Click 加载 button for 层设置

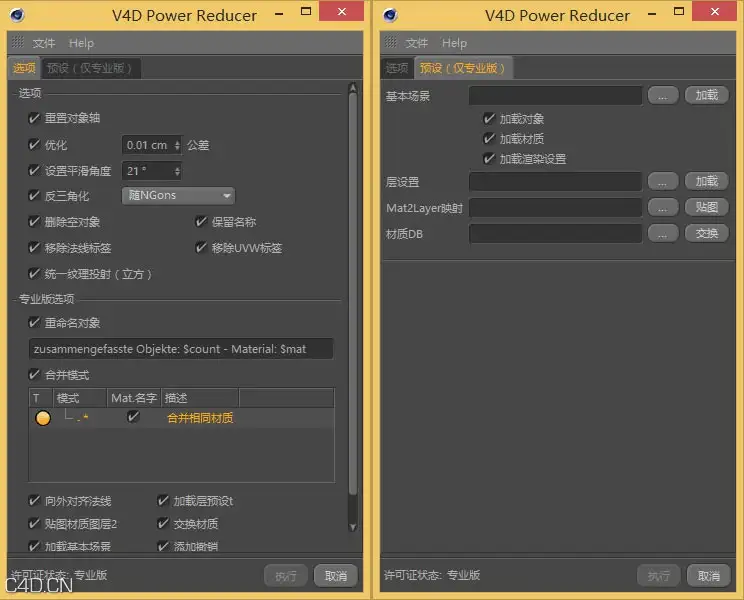coord(707,181)
